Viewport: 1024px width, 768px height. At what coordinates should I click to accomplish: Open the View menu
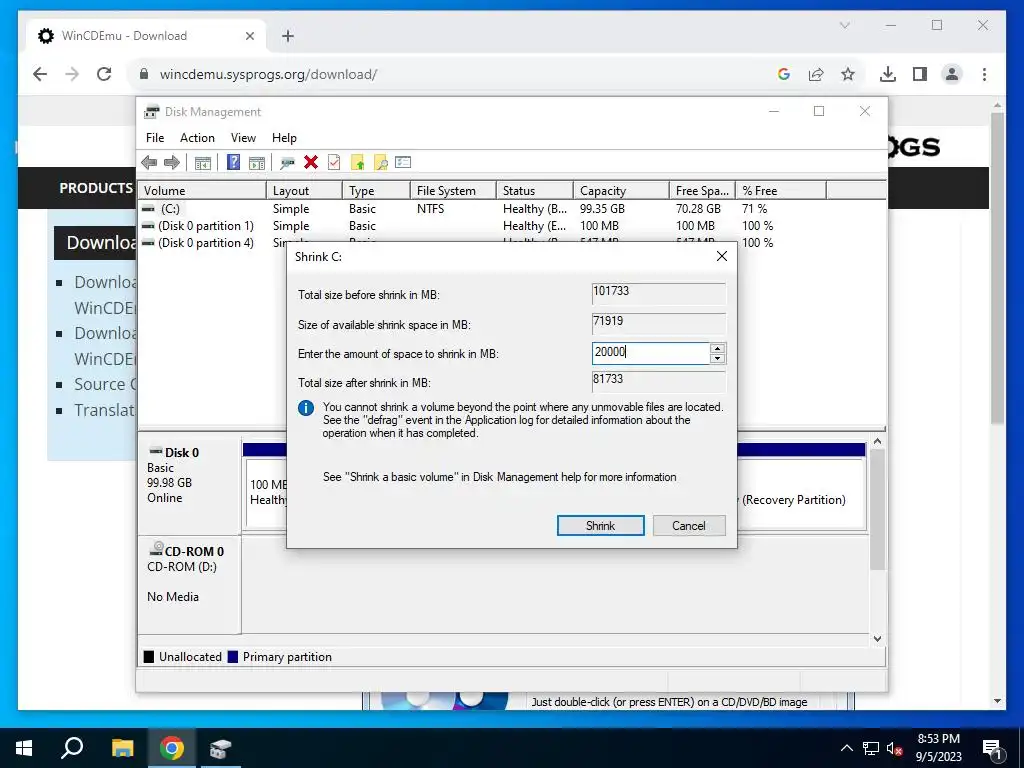pos(243,138)
